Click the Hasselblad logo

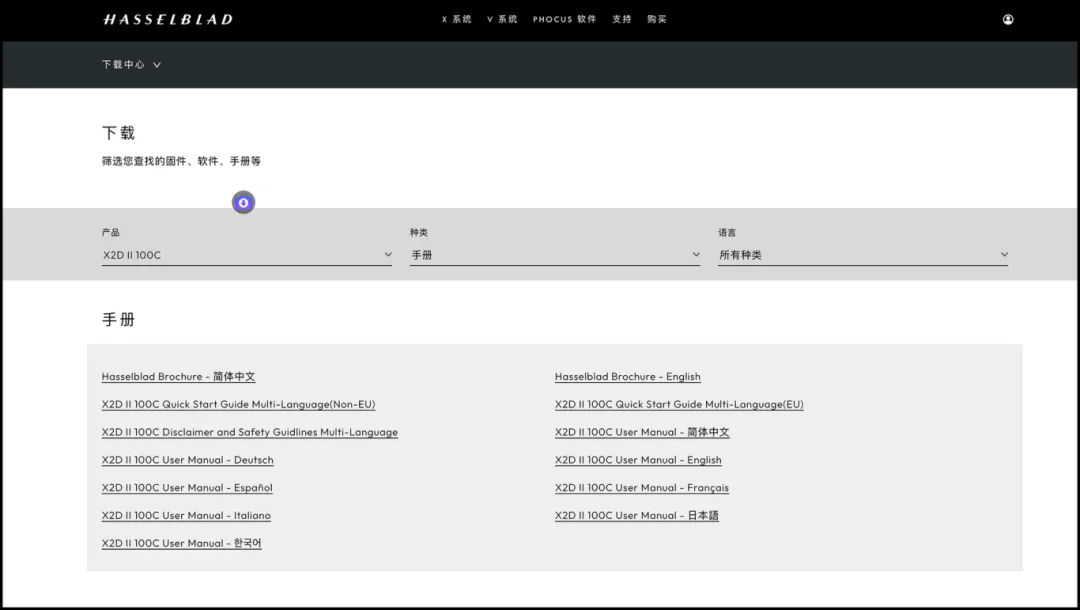pos(168,19)
